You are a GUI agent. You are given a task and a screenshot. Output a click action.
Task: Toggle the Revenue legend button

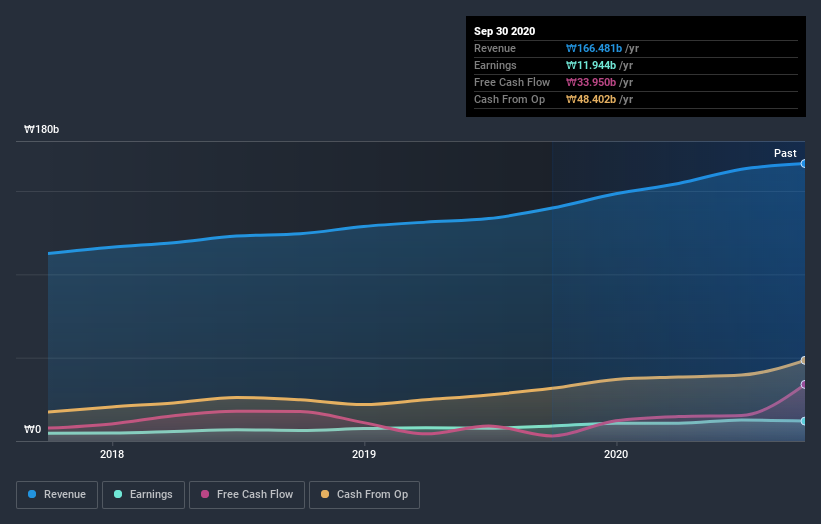[57, 495]
